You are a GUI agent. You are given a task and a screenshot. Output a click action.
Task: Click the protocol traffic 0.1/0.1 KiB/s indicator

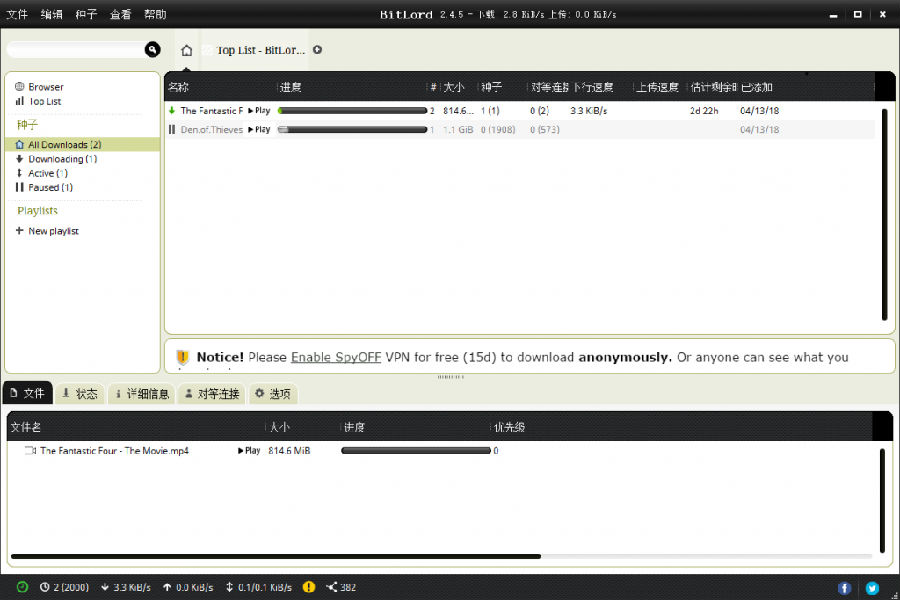(258, 587)
